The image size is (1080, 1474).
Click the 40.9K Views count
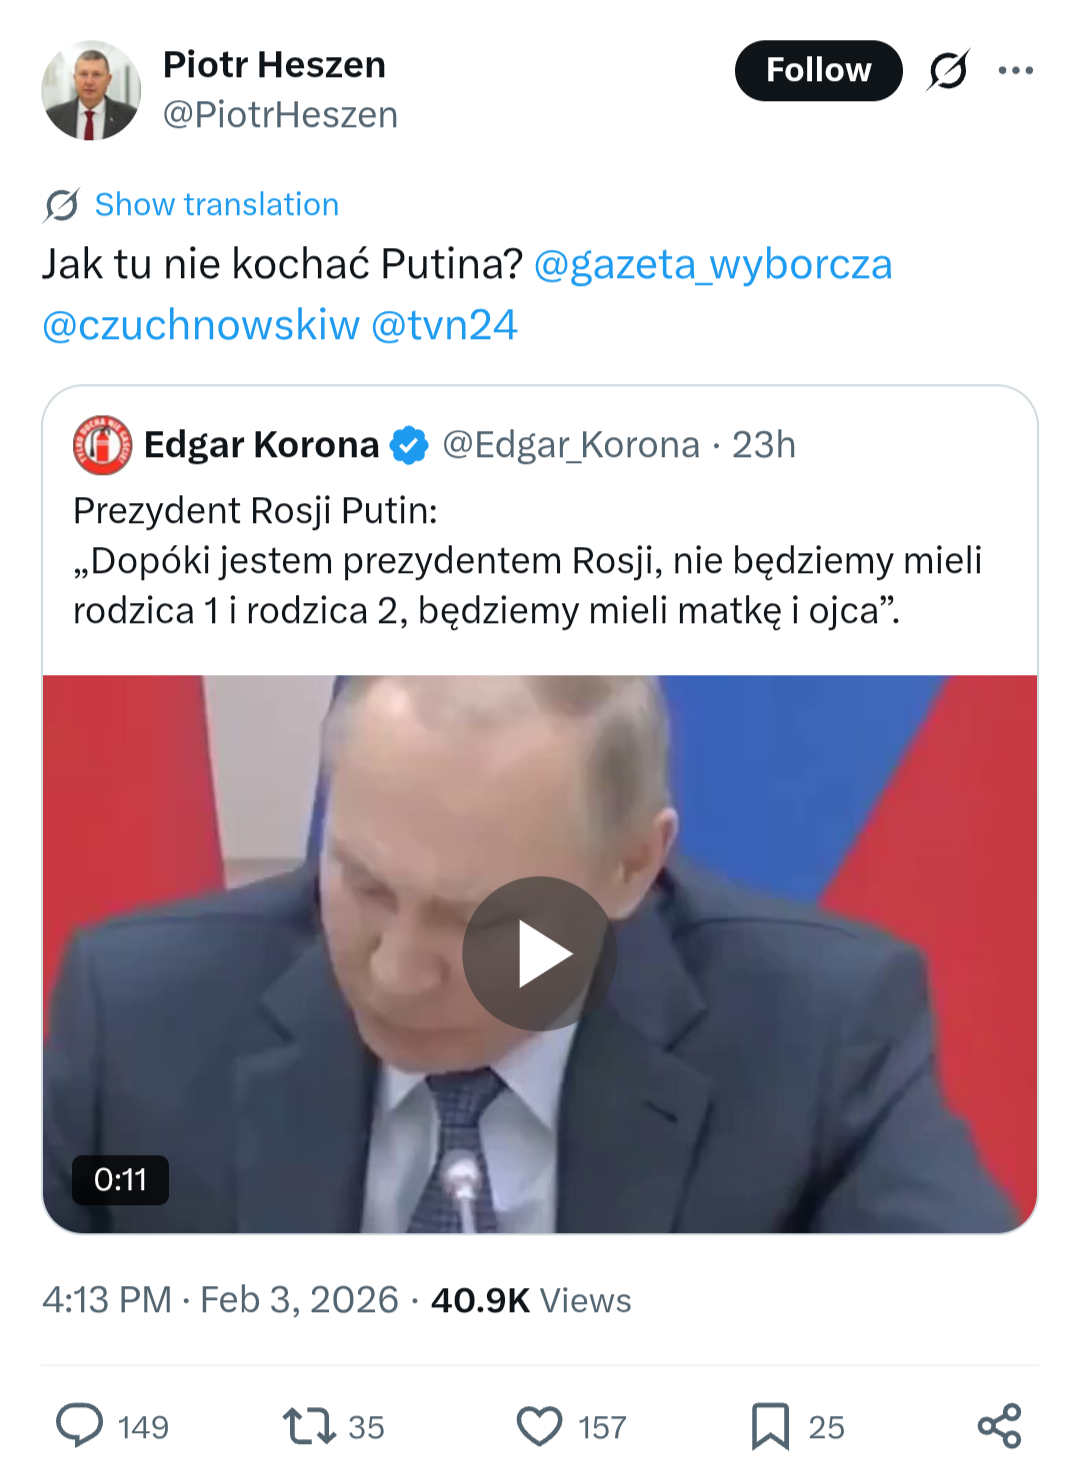pyautogui.click(x=531, y=1300)
